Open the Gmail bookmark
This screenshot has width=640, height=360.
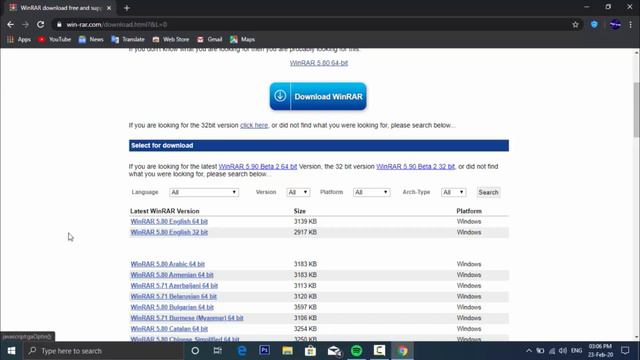point(209,39)
